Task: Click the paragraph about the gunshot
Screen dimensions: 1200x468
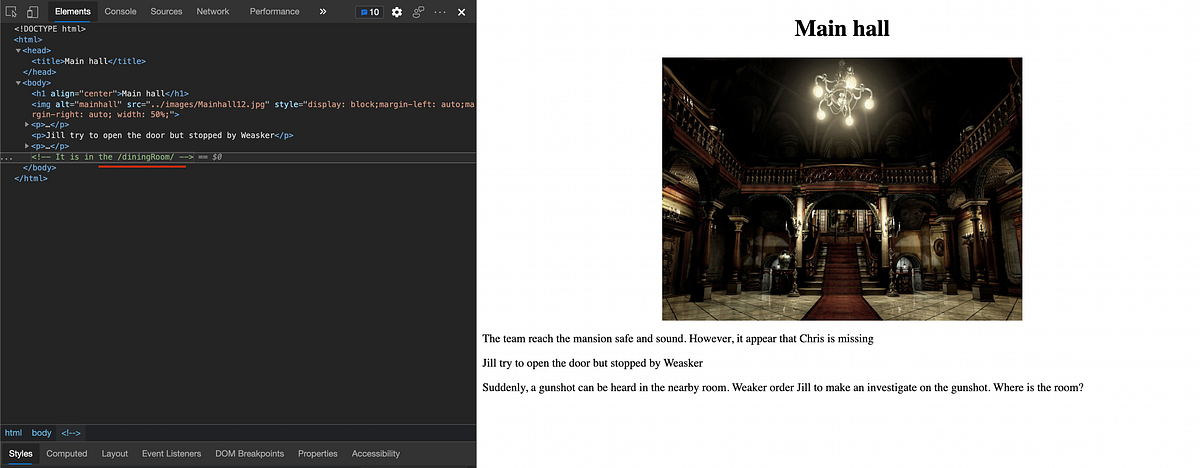Action: click(x=783, y=386)
